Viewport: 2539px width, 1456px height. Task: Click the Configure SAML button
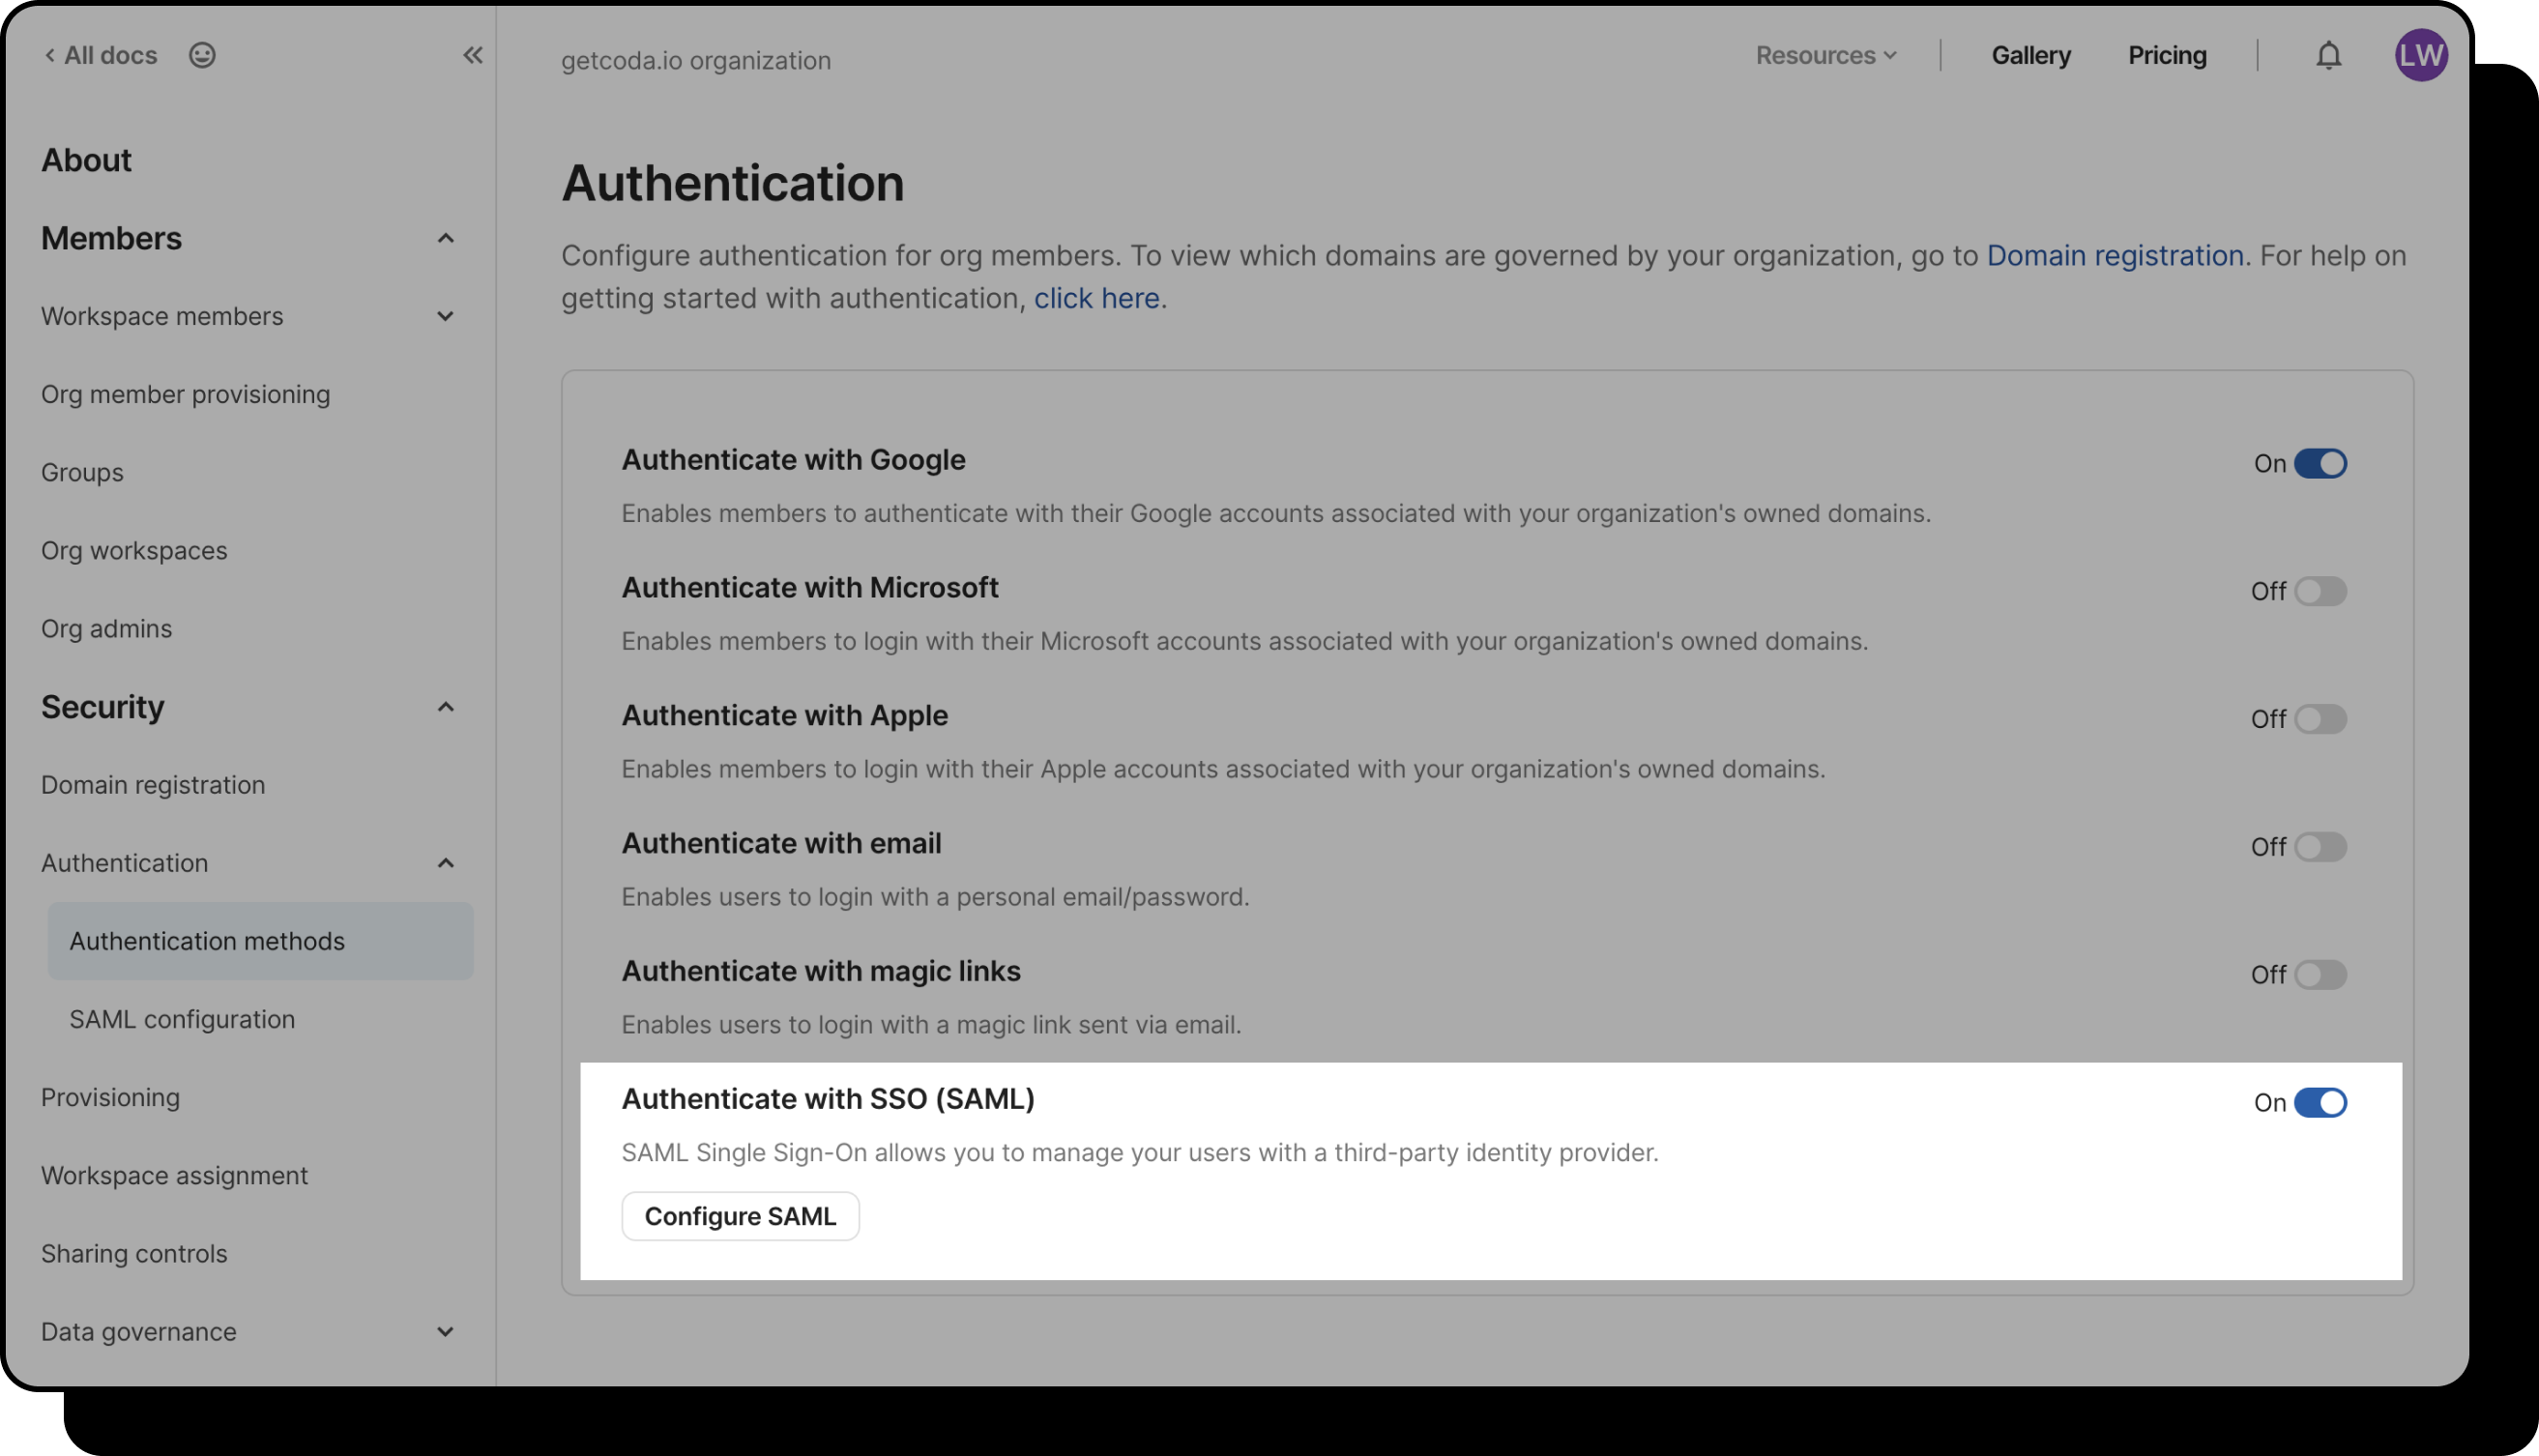[740, 1216]
